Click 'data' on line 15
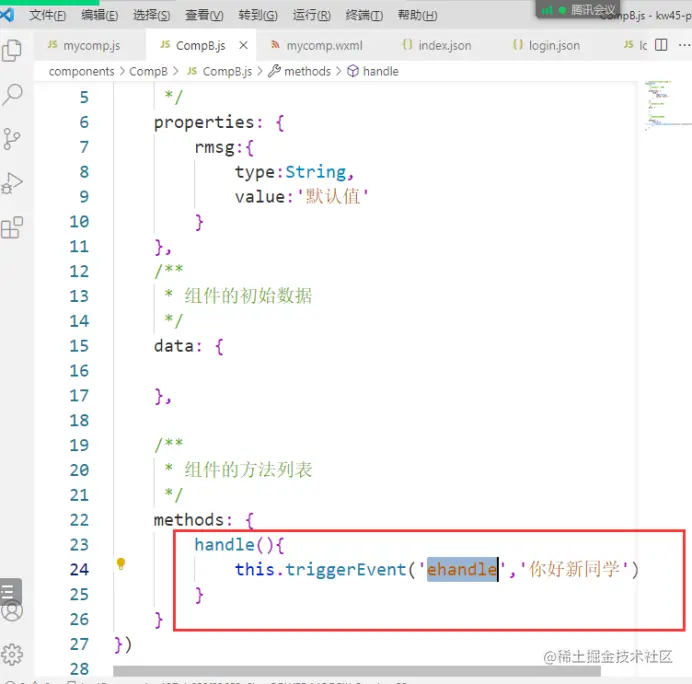Screen dimensions: 692x684 point(174,346)
